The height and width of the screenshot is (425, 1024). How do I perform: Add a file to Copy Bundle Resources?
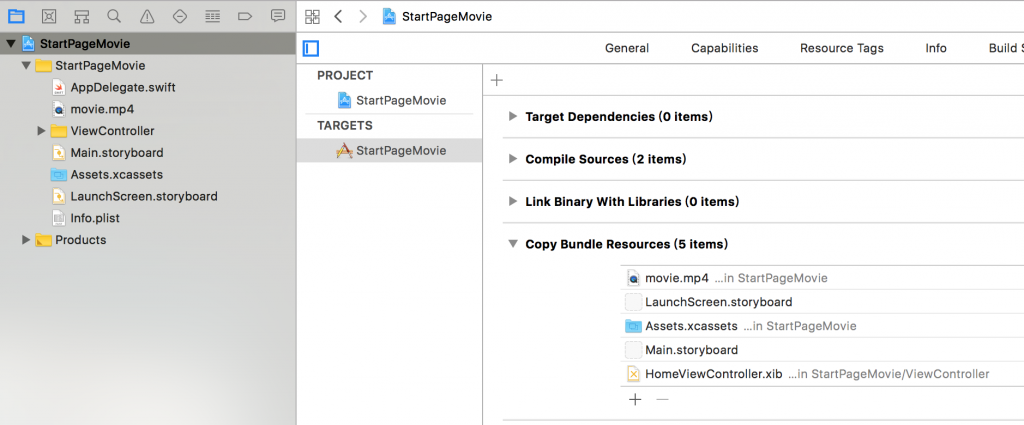coord(634,399)
